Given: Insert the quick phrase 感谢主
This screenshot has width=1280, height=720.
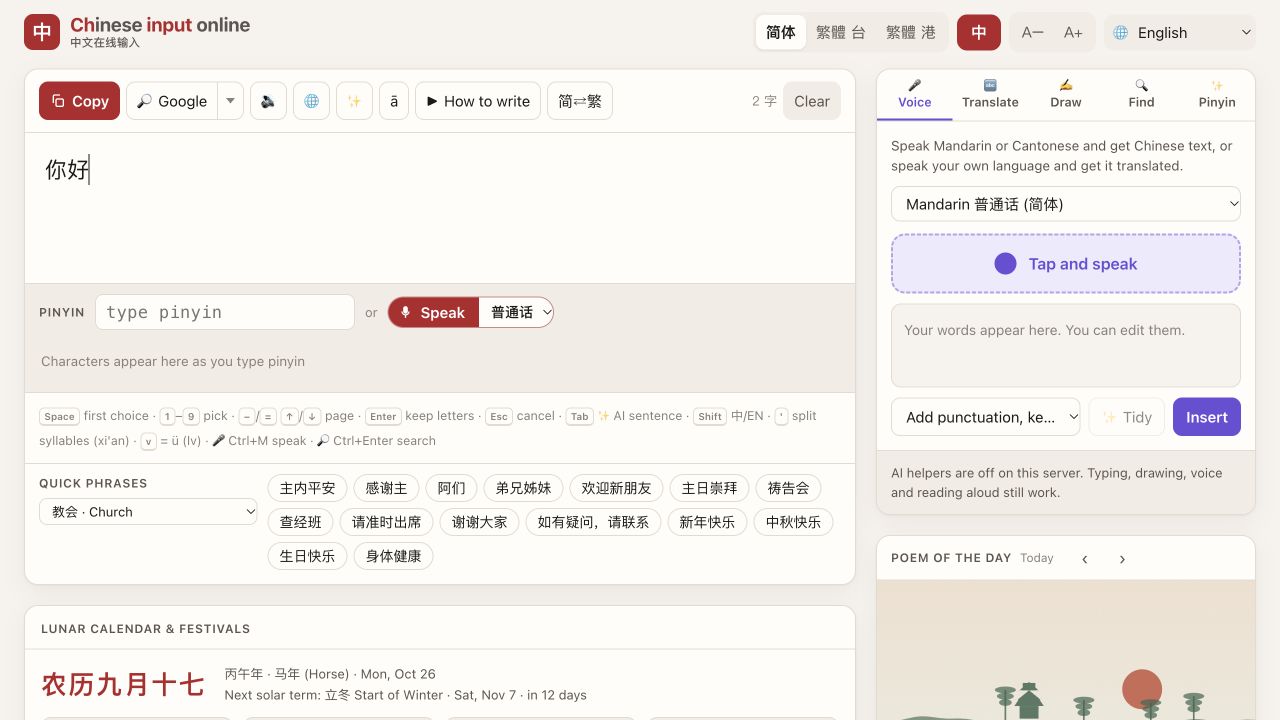Looking at the screenshot, I should pyautogui.click(x=387, y=488).
